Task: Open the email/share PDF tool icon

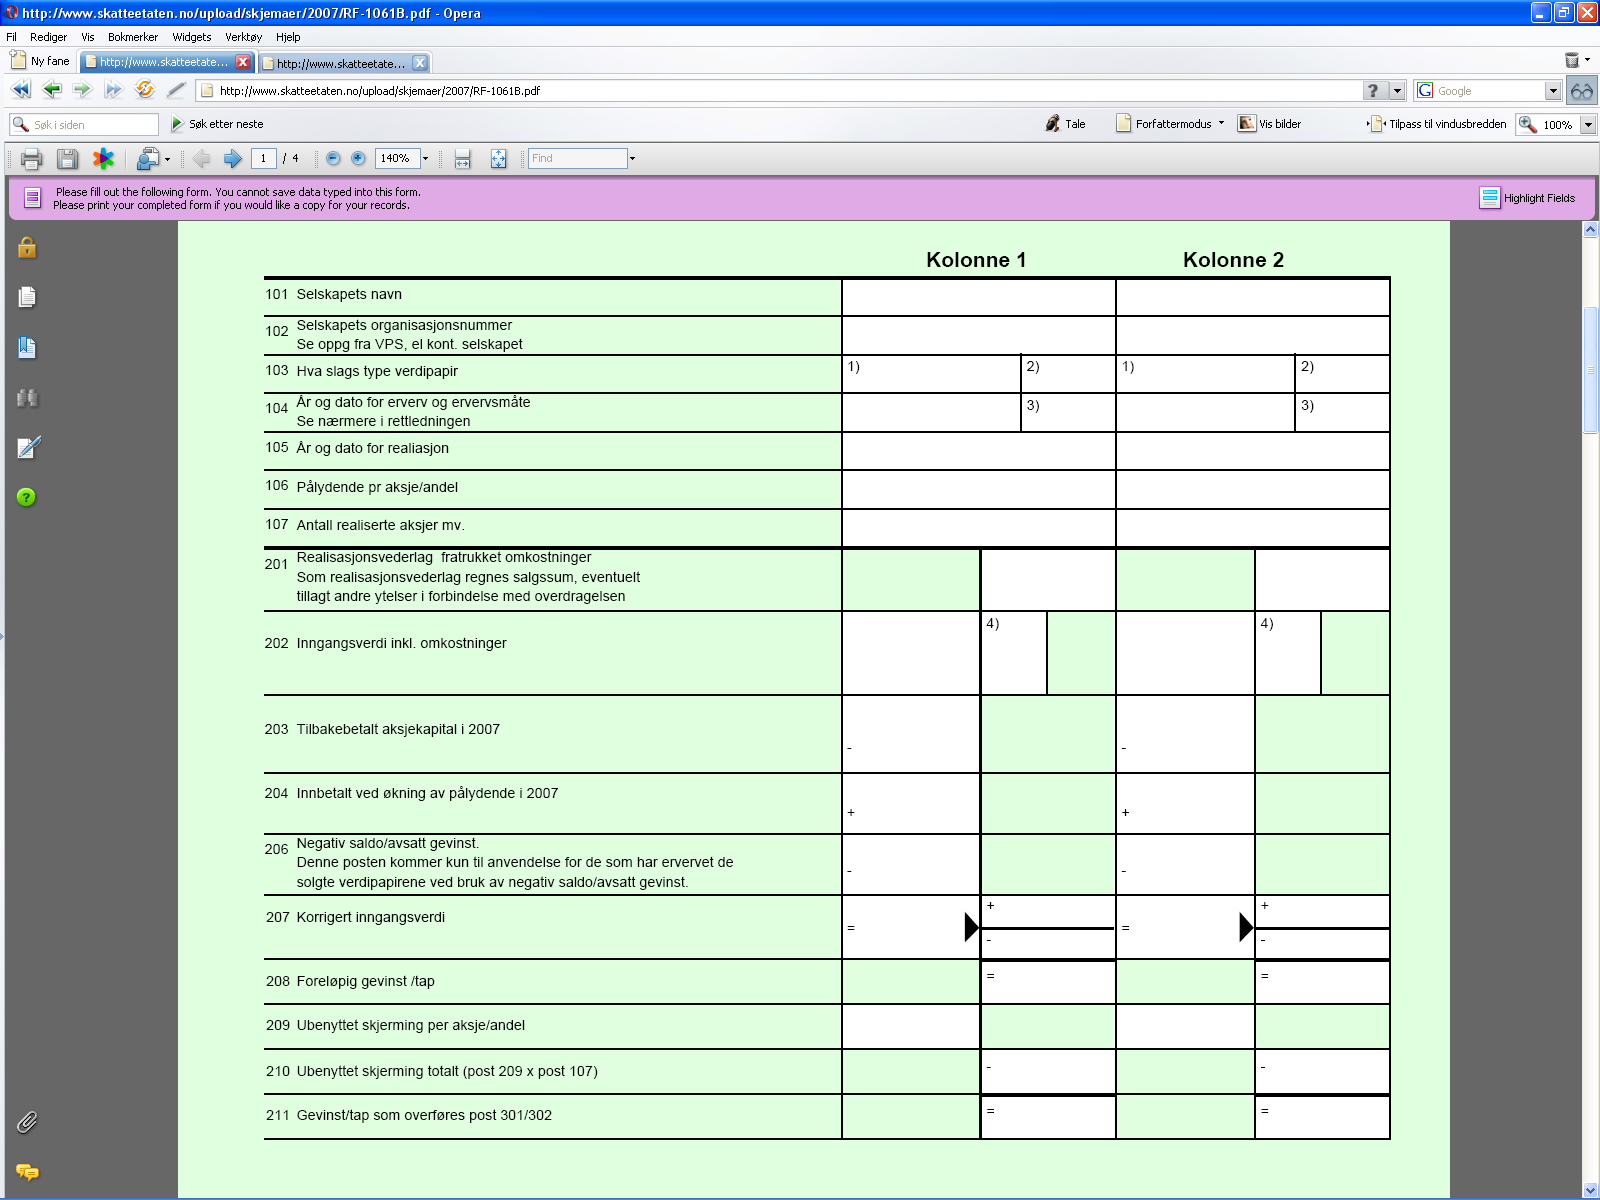Action: tap(148, 158)
